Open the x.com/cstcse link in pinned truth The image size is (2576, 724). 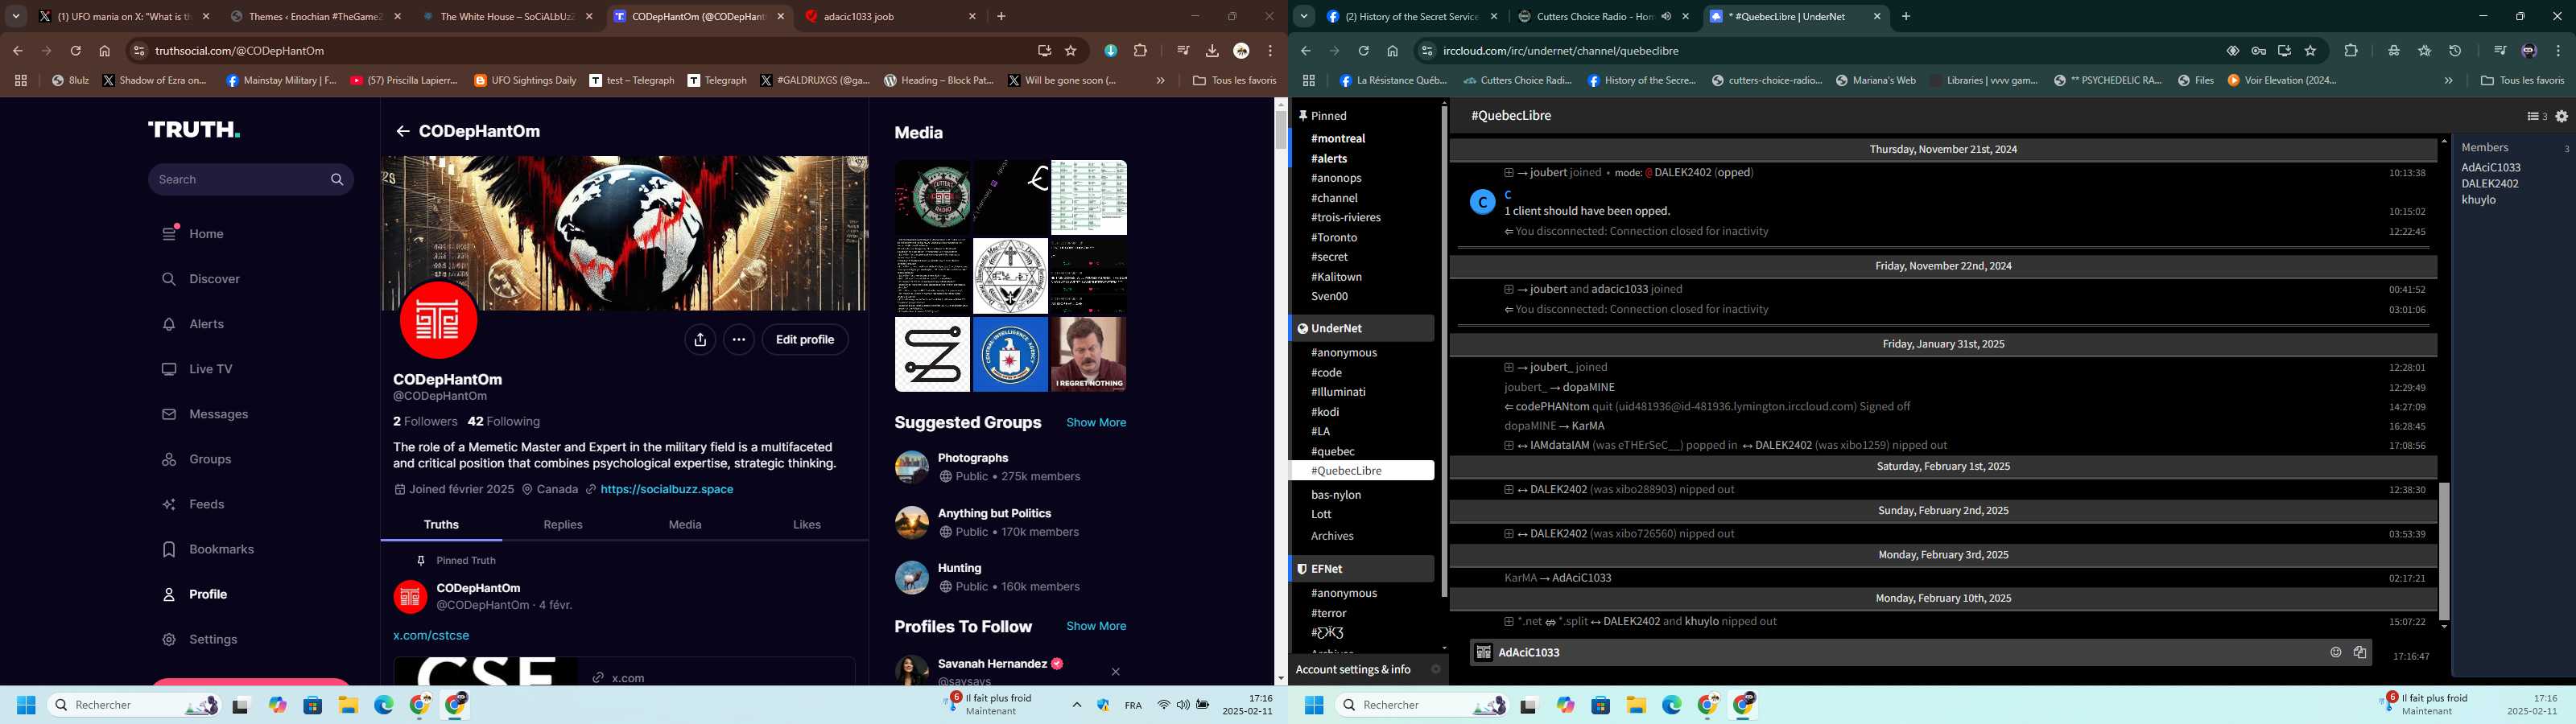(431, 636)
